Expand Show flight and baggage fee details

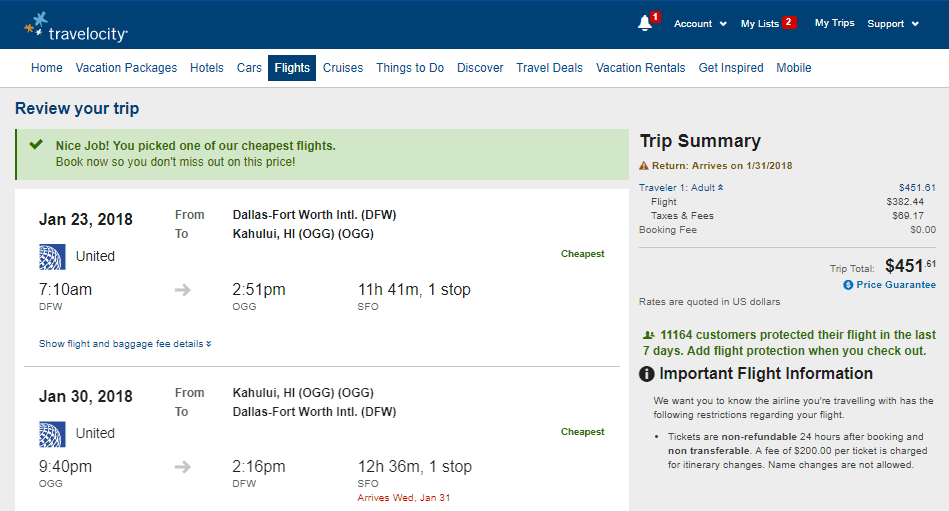click(x=125, y=344)
